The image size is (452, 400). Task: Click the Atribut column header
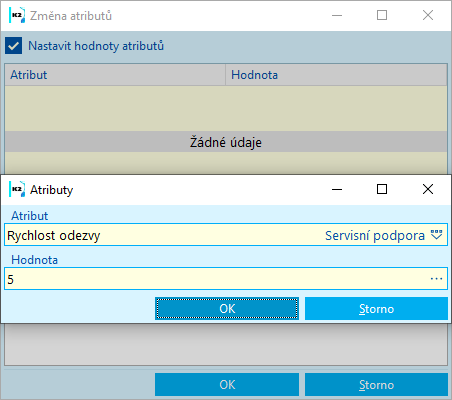click(115, 75)
